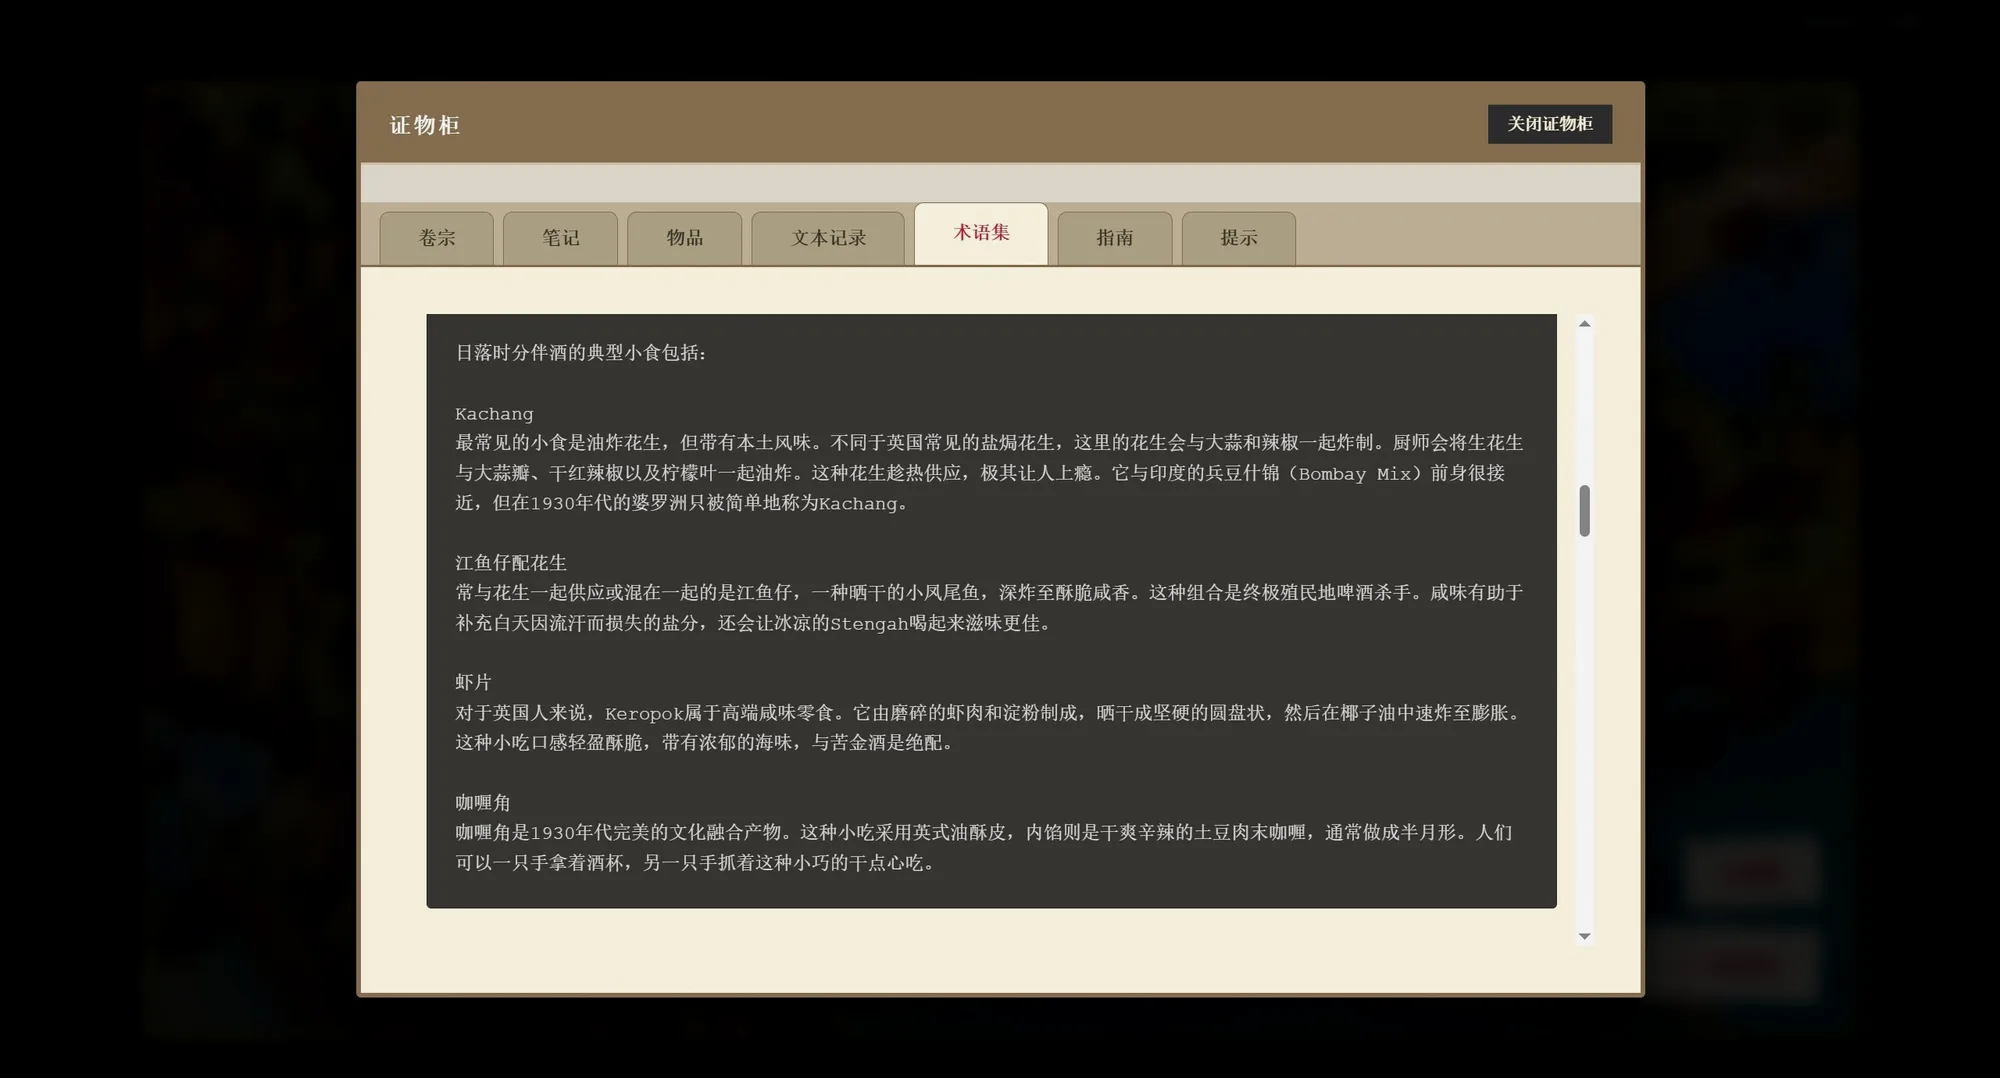Click the word Keropok
Screen dimensions: 2000x1078
[x=644, y=714]
